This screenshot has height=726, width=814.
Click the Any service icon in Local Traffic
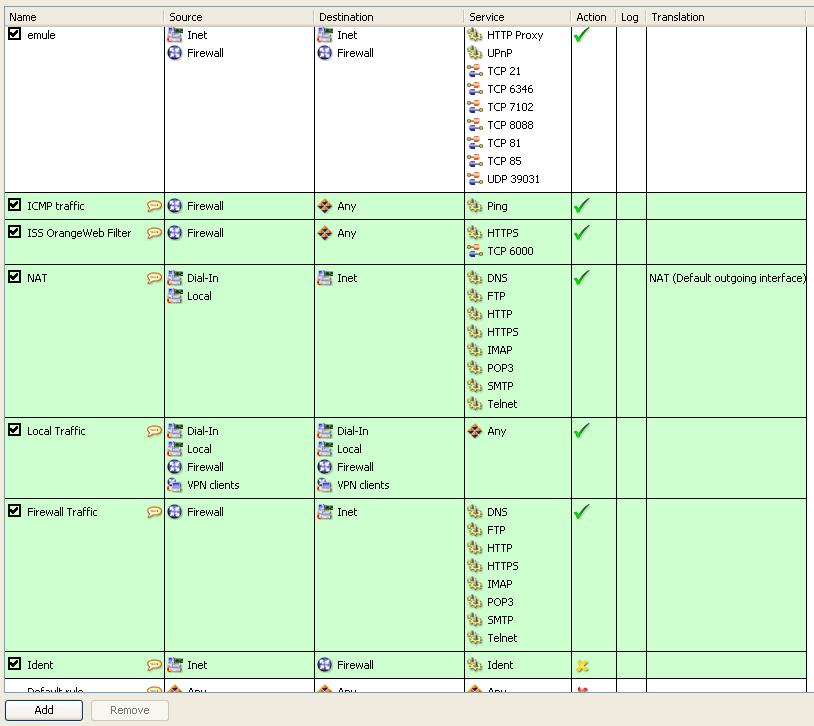tap(474, 431)
